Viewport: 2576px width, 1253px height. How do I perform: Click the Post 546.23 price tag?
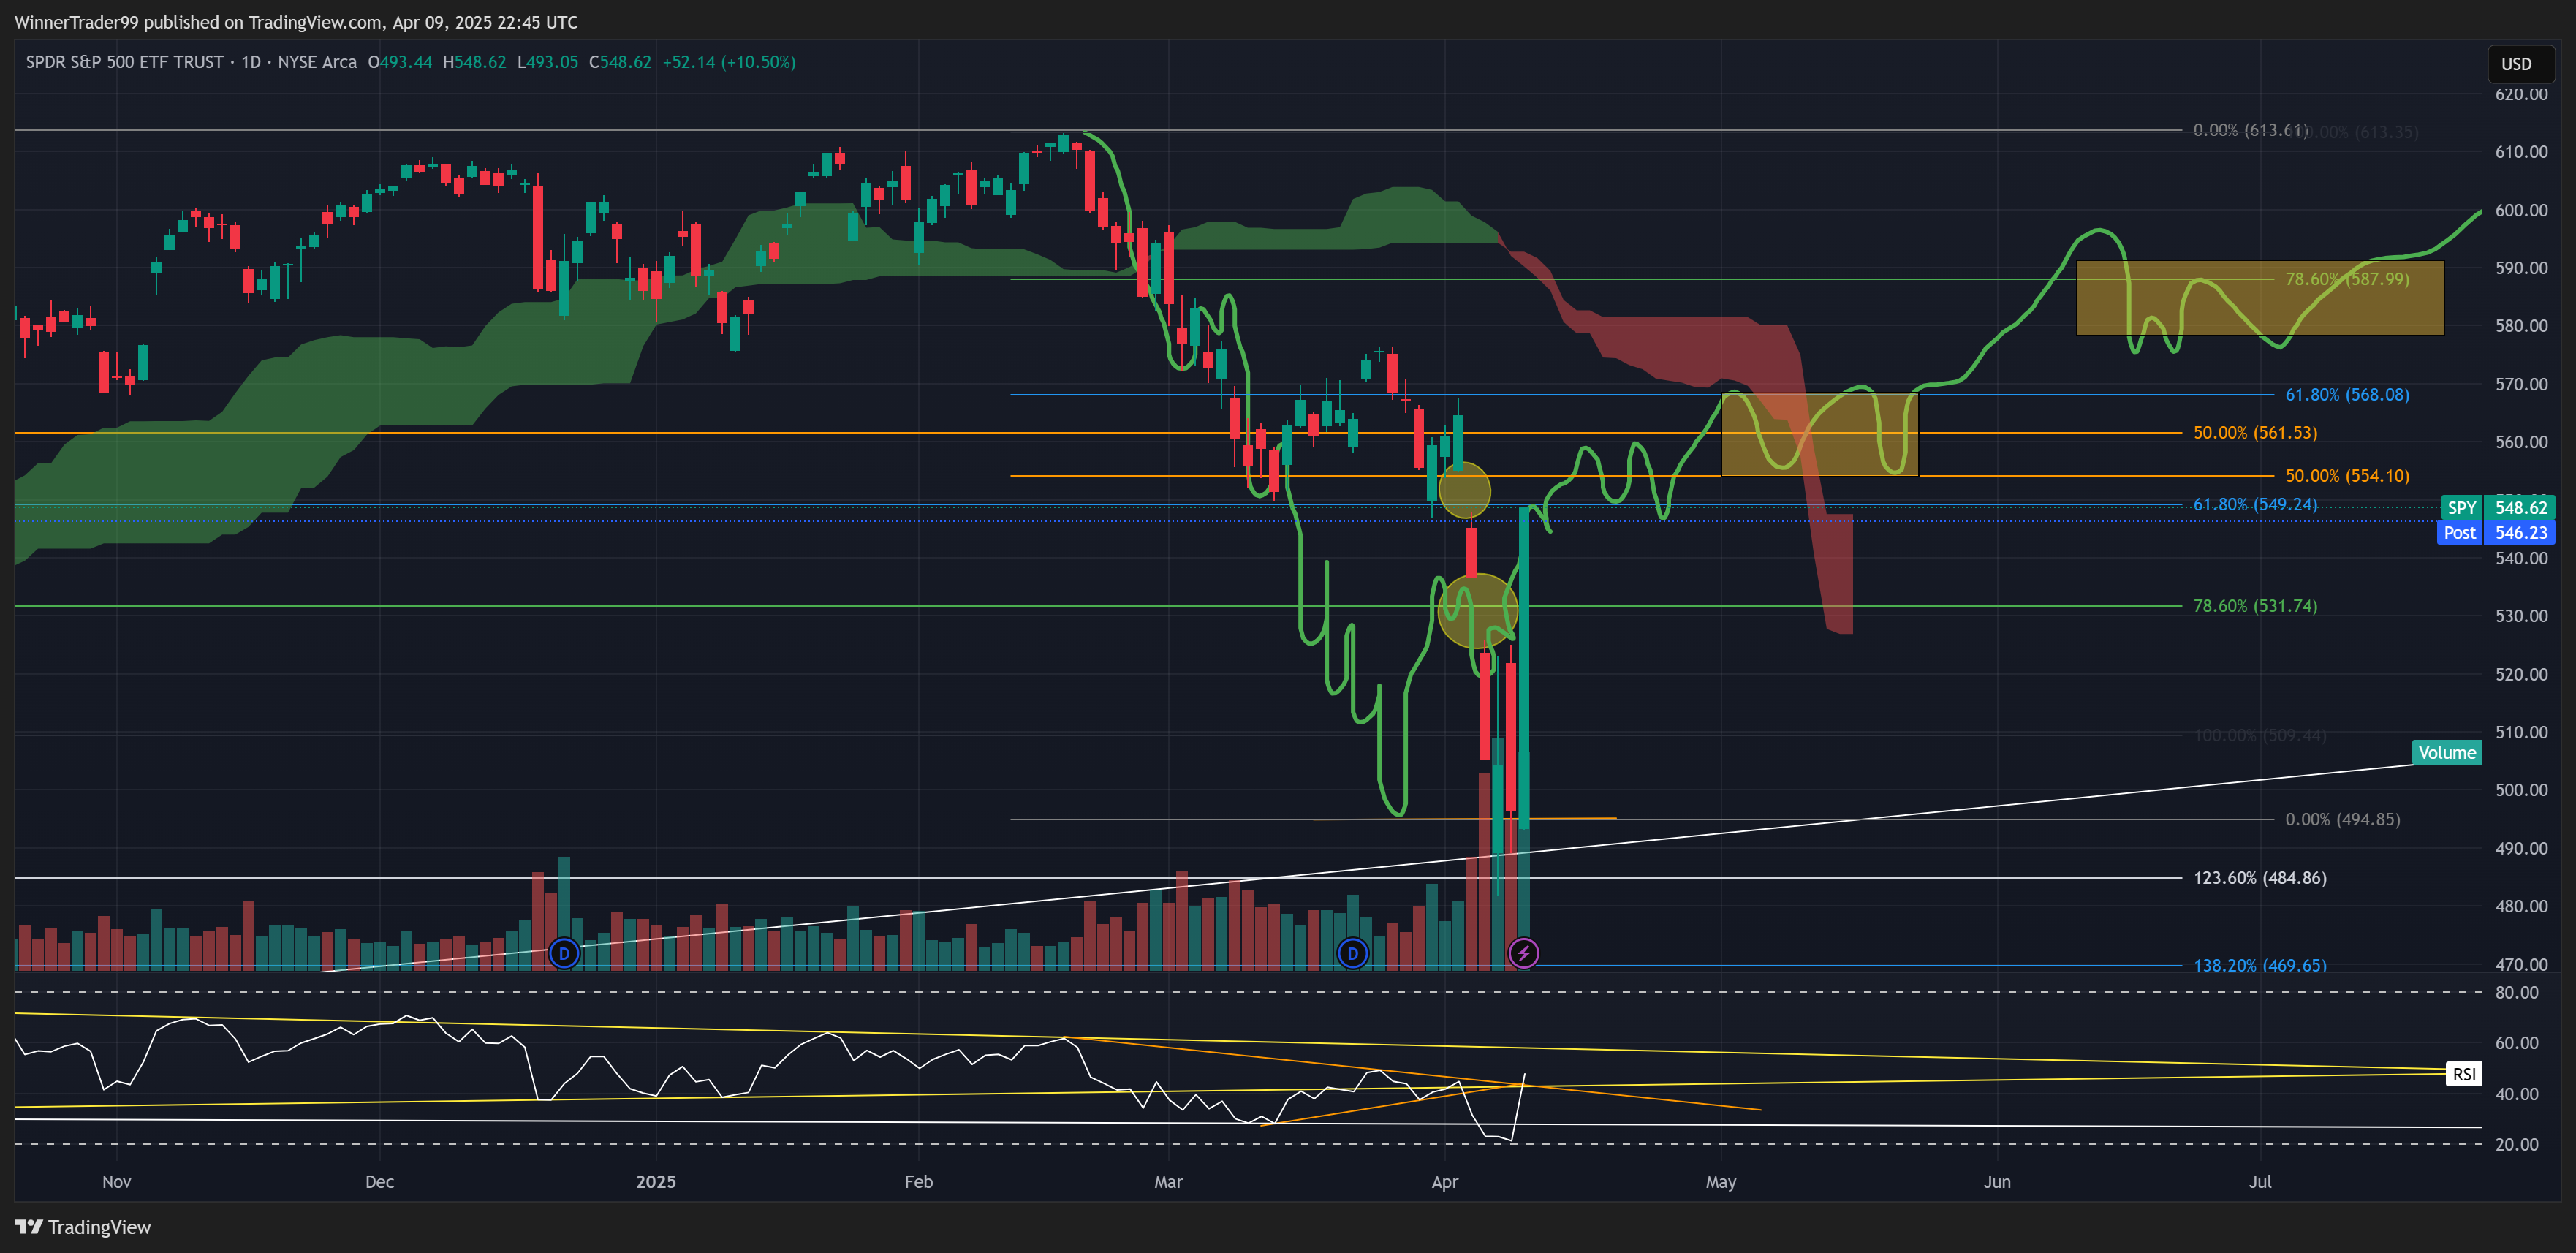[x=2498, y=532]
